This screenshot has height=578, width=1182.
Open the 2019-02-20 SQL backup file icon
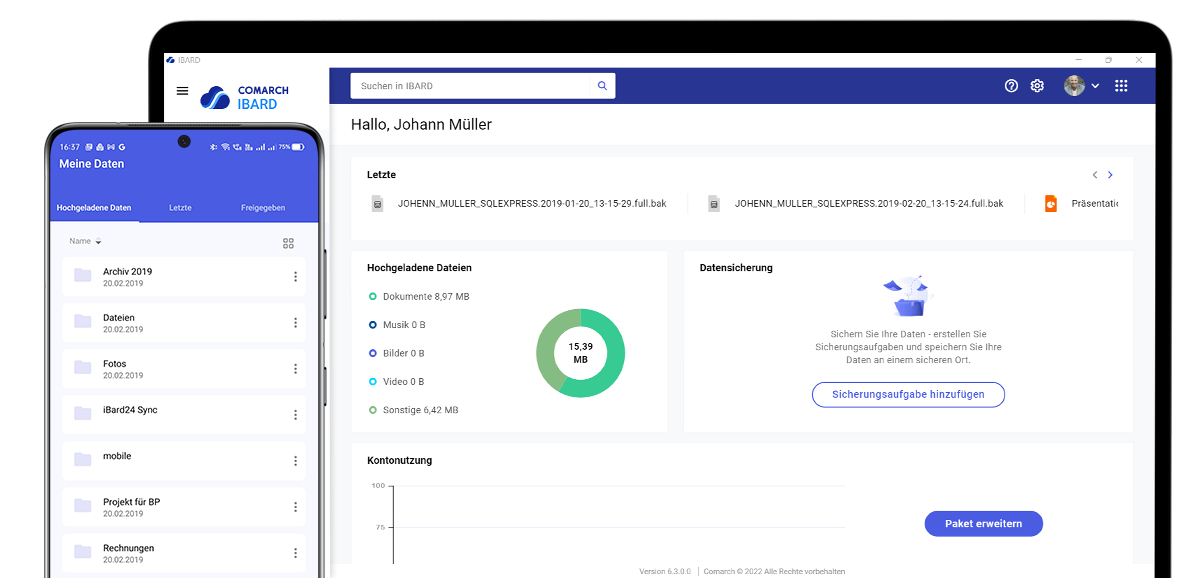(714, 203)
